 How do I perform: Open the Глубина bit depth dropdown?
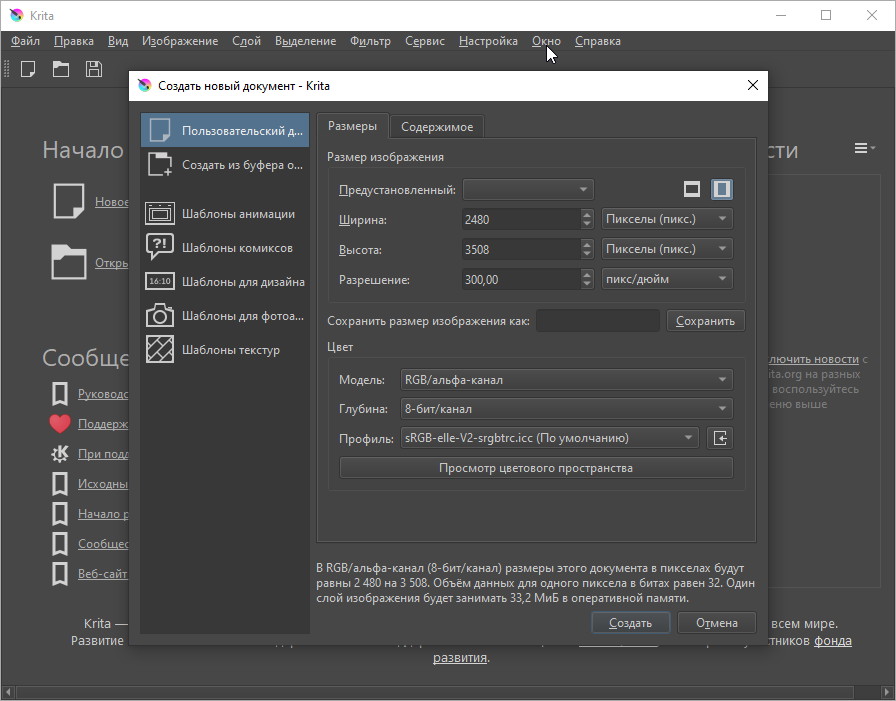(565, 409)
